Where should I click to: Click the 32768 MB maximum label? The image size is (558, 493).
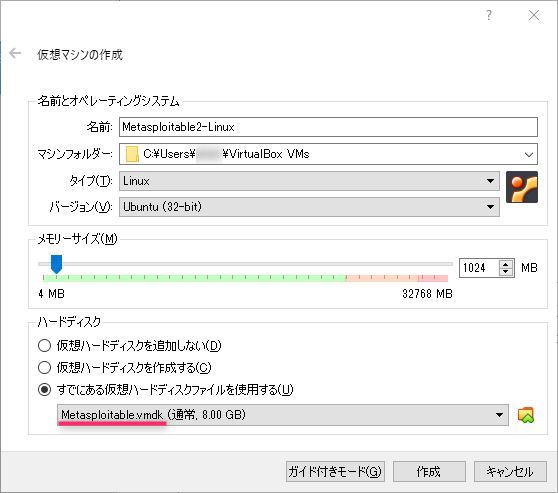pyautogui.click(x=427, y=294)
